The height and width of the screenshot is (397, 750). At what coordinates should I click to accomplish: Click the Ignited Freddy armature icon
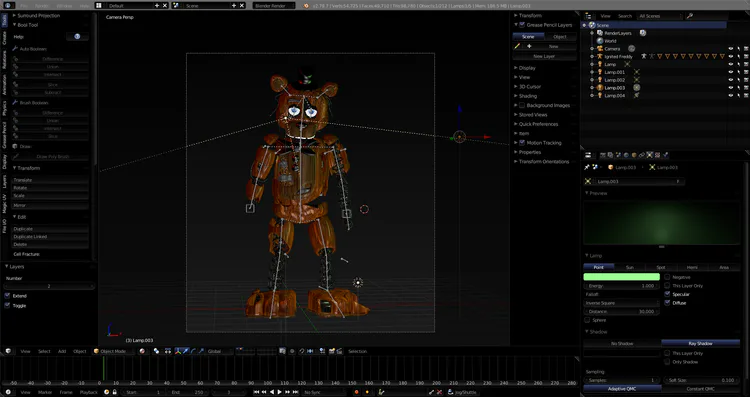coord(600,56)
